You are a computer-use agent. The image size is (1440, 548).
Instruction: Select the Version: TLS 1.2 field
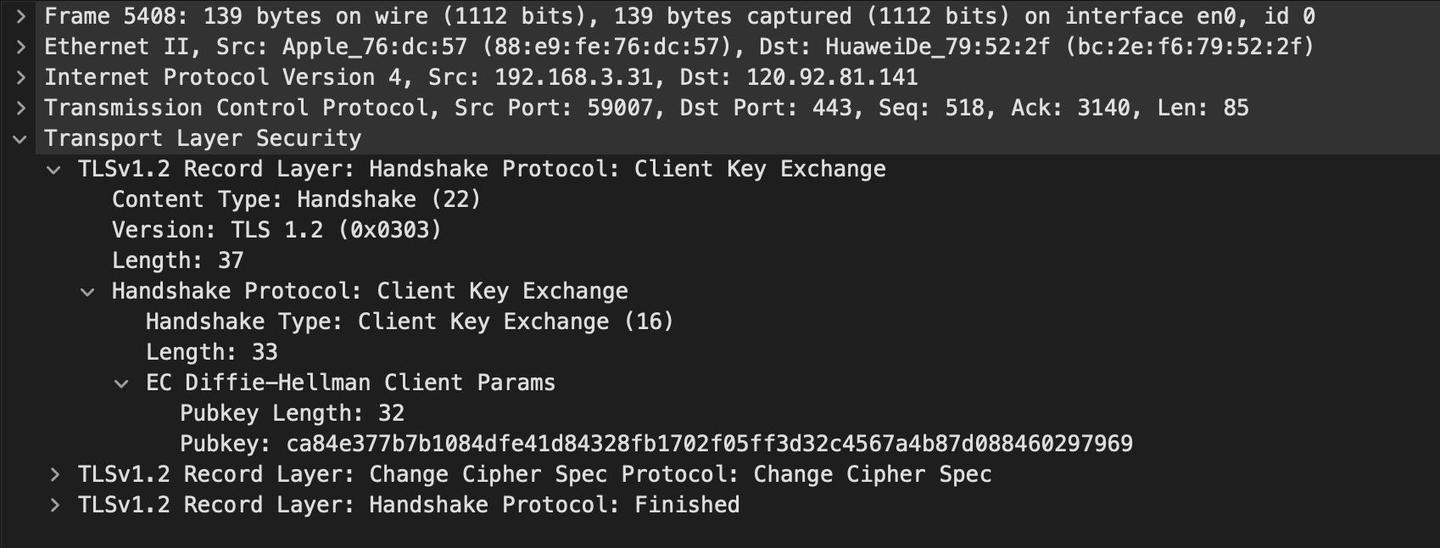(x=276, y=230)
